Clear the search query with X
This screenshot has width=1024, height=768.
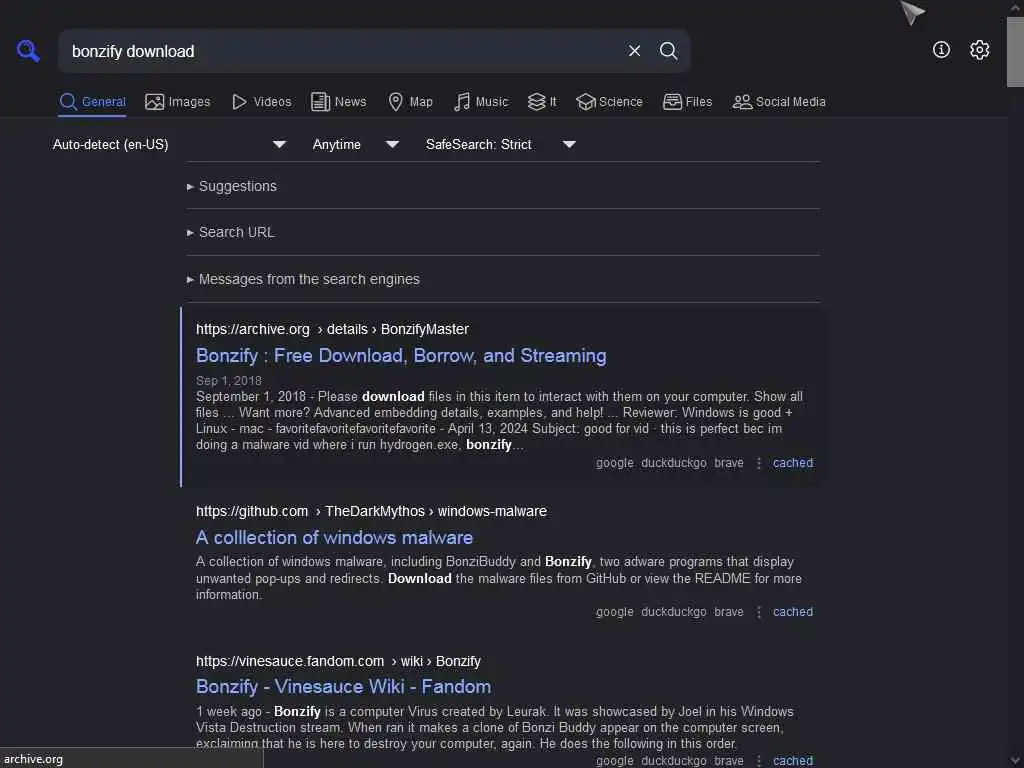click(634, 51)
